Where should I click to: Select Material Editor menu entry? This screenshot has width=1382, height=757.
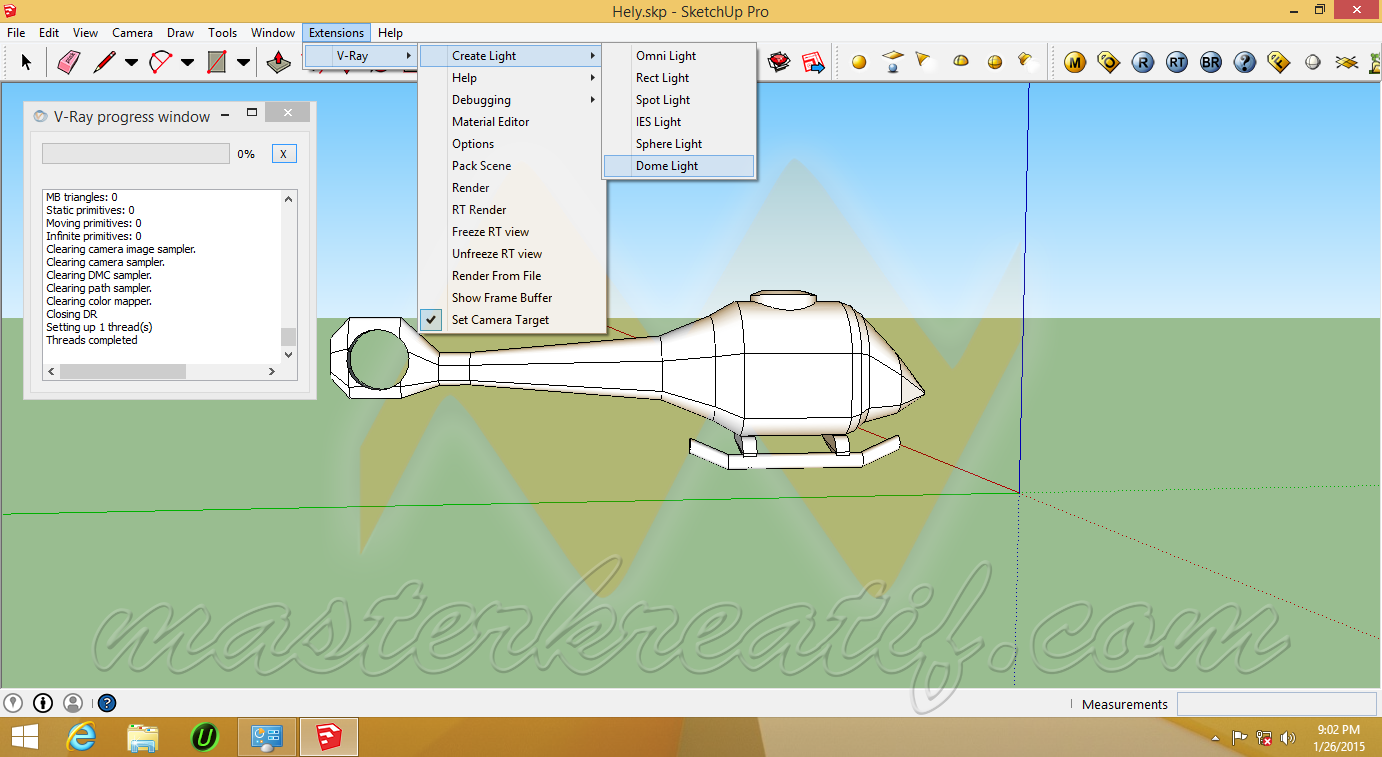(x=490, y=122)
